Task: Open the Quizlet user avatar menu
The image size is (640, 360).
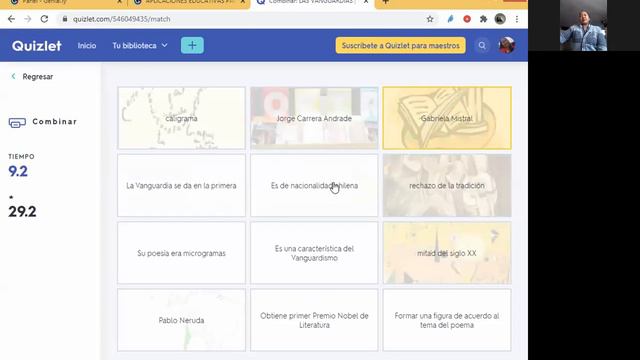Action: click(507, 45)
